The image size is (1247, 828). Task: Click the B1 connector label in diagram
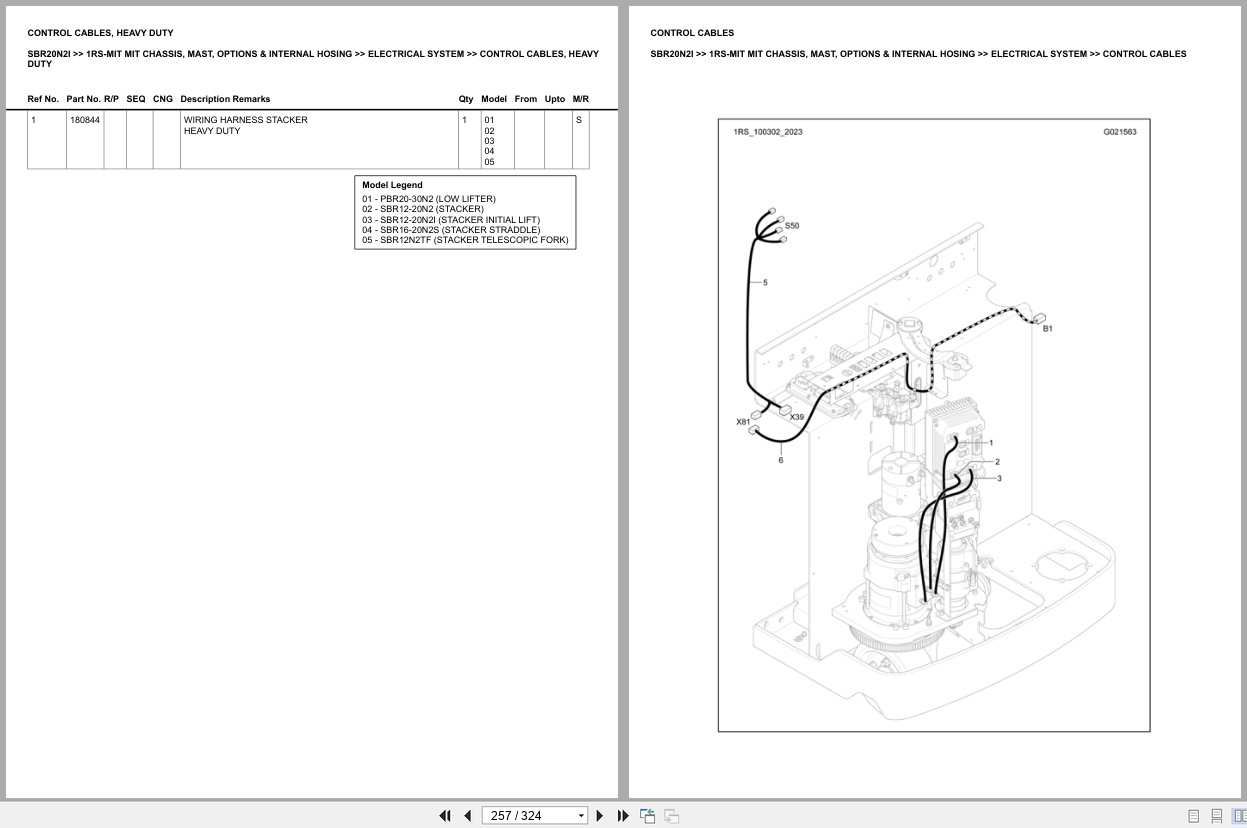[1047, 328]
